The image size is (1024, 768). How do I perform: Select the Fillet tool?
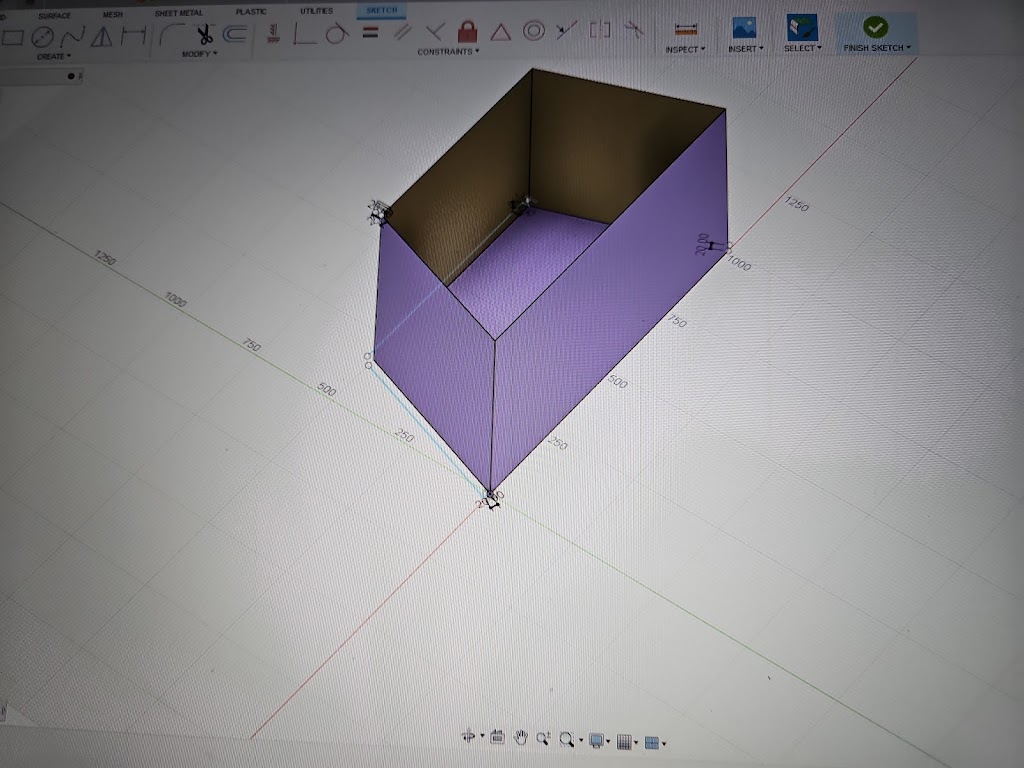pyautogui.click(x=171, y=34)
